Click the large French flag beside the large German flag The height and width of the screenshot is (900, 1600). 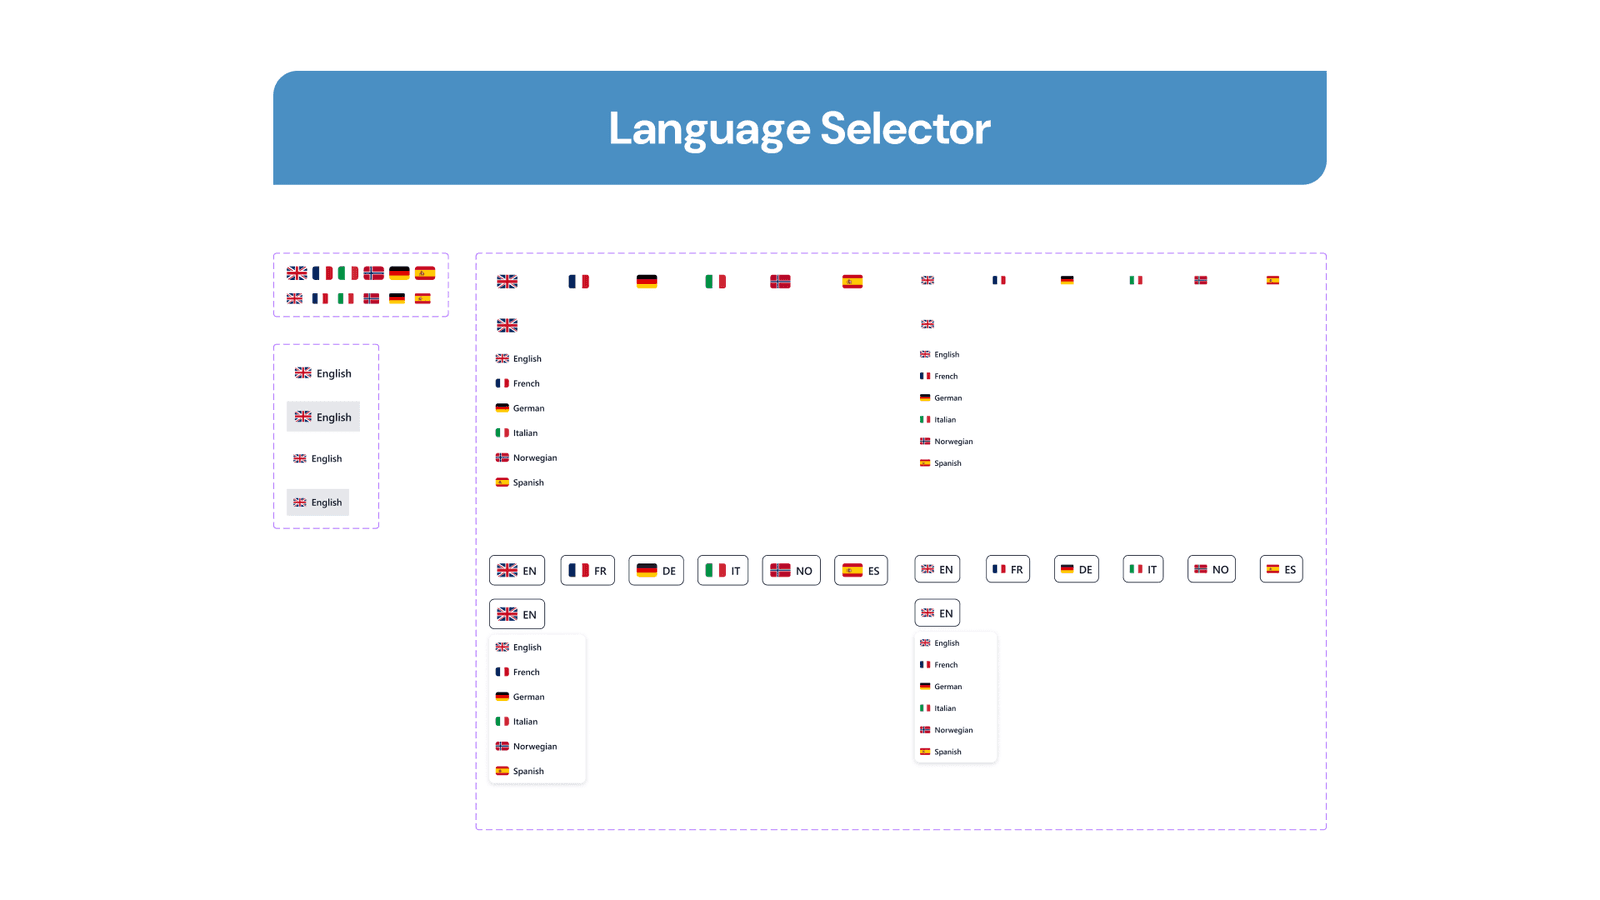(579, 282)
